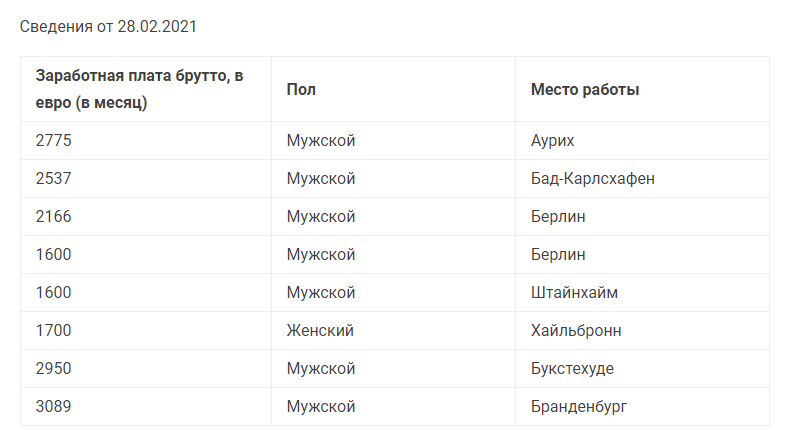Click the salary value 1700
790x430 pixels.
click(x=54, y=331)
